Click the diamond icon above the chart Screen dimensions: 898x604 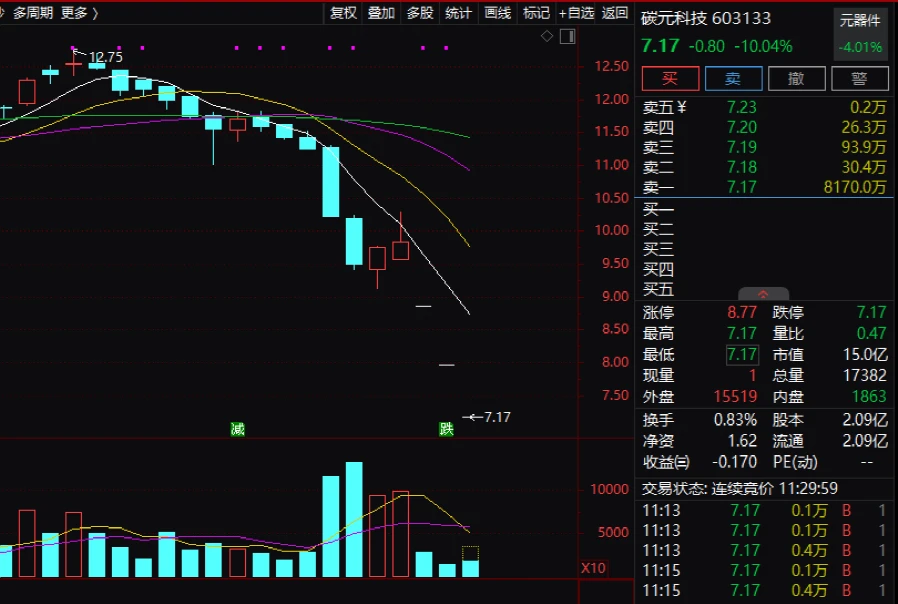tap(547, 37)
